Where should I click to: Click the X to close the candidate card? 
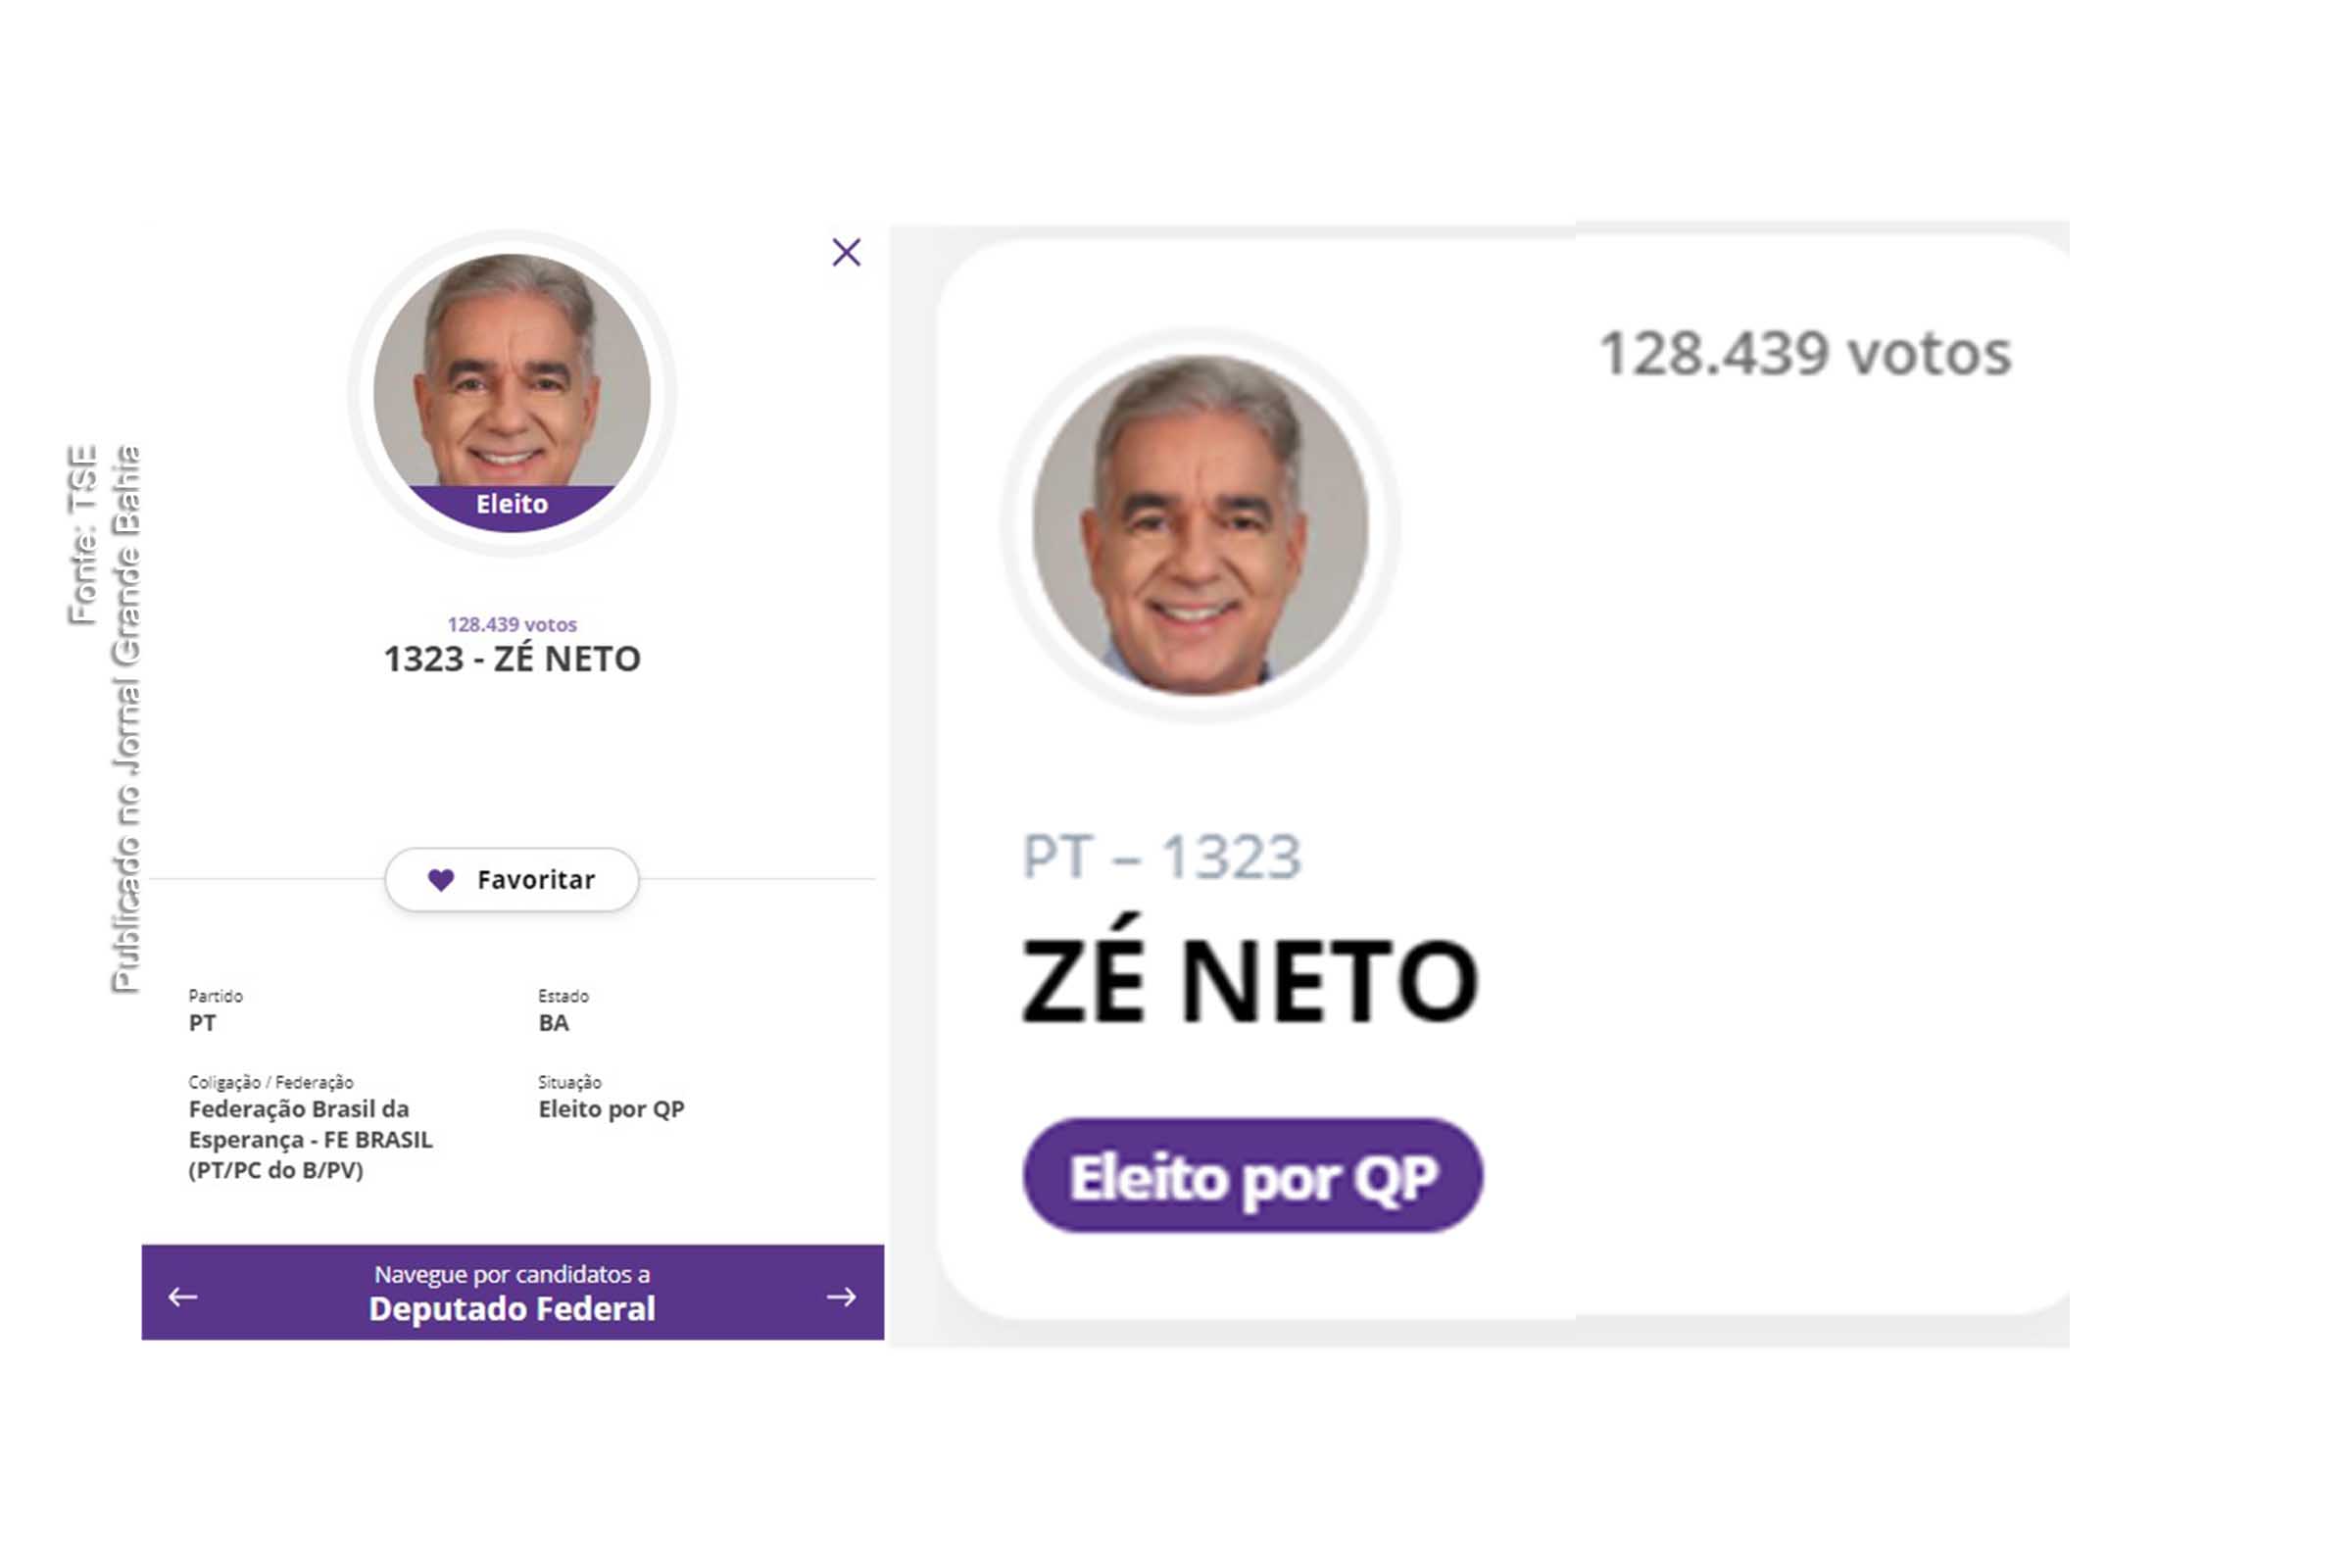(846, 252)
